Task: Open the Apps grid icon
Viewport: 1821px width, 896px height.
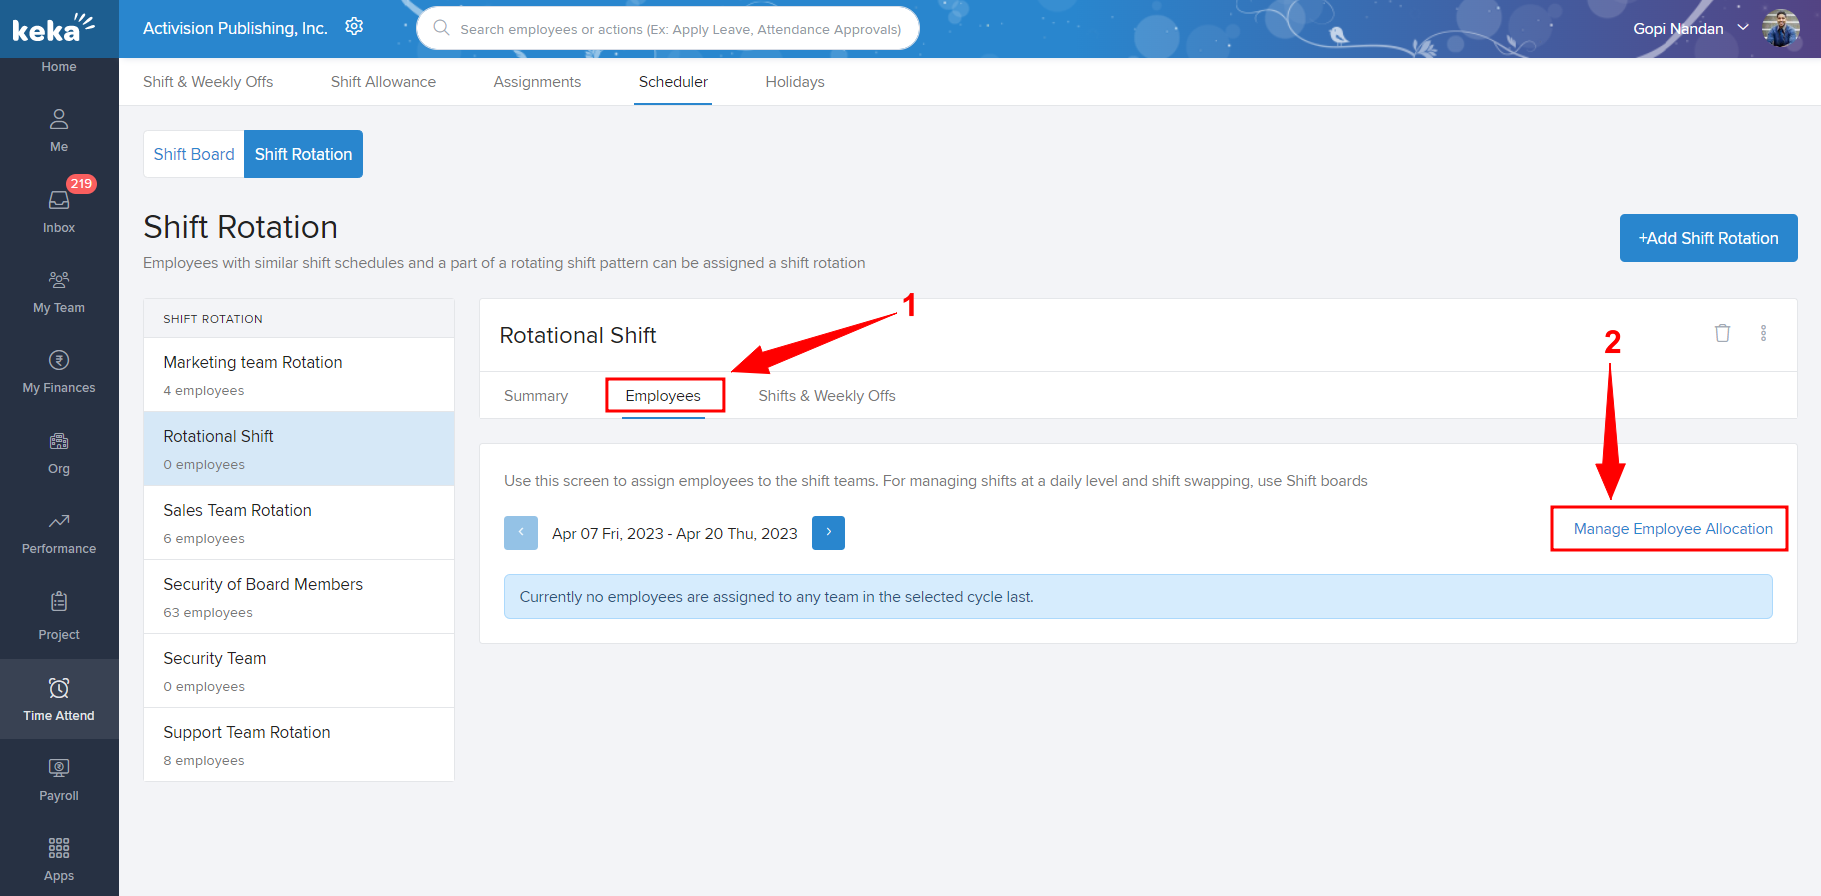Action: [x=59, y=849]
